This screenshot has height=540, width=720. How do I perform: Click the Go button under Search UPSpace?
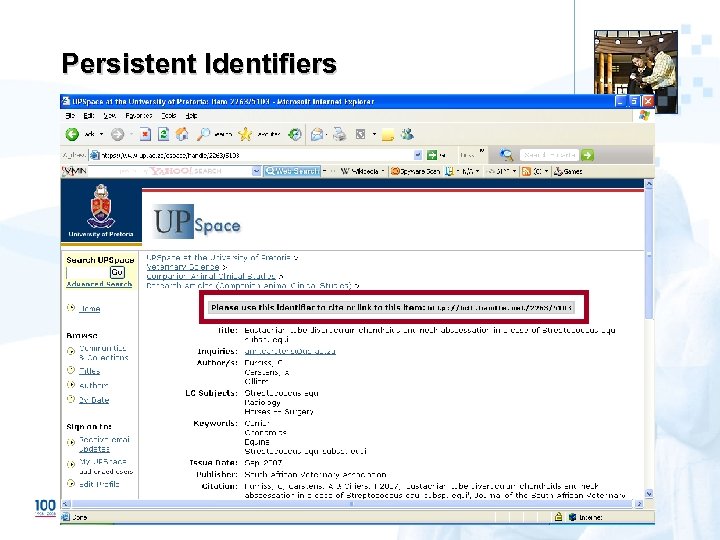click(117, 272)
